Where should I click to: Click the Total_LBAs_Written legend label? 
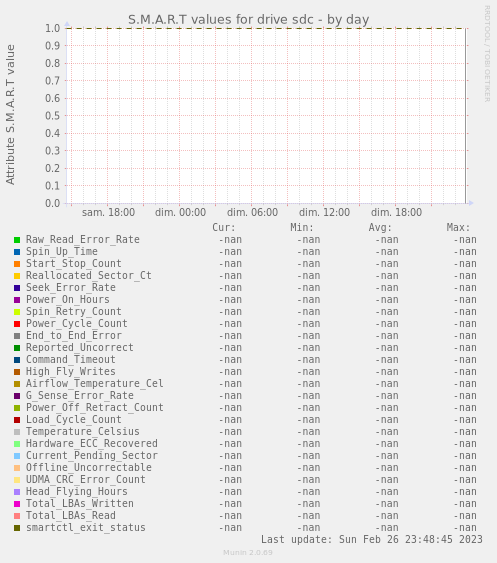tap(80, 503)
